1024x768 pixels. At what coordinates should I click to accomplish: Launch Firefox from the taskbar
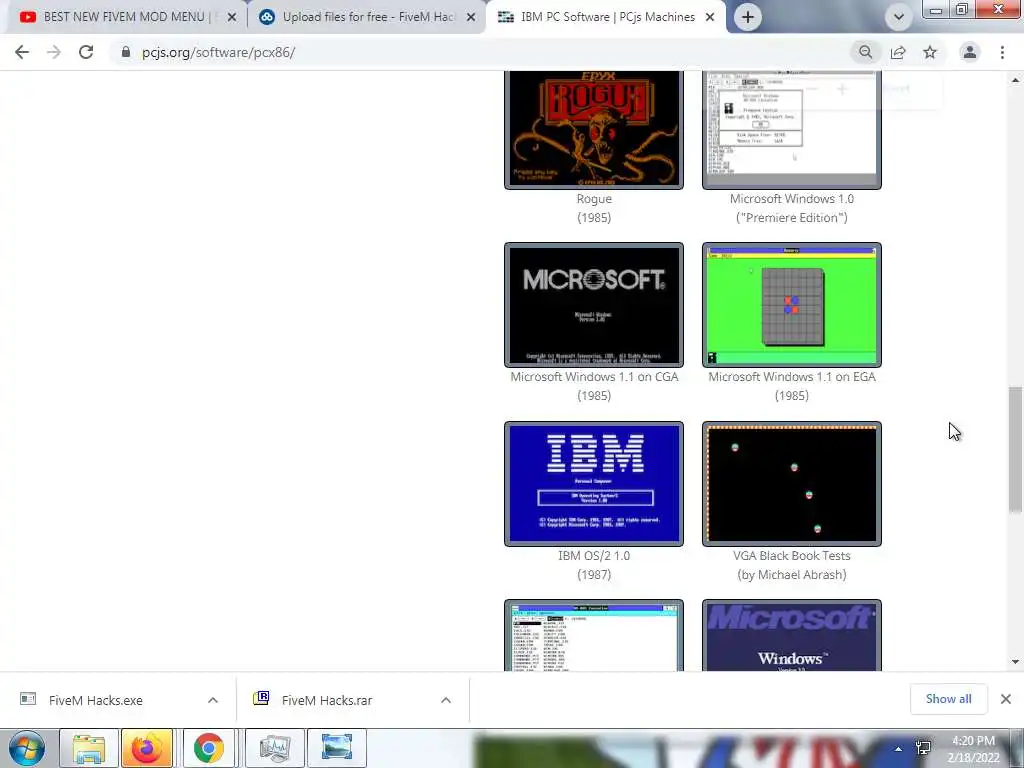point(146,748)
